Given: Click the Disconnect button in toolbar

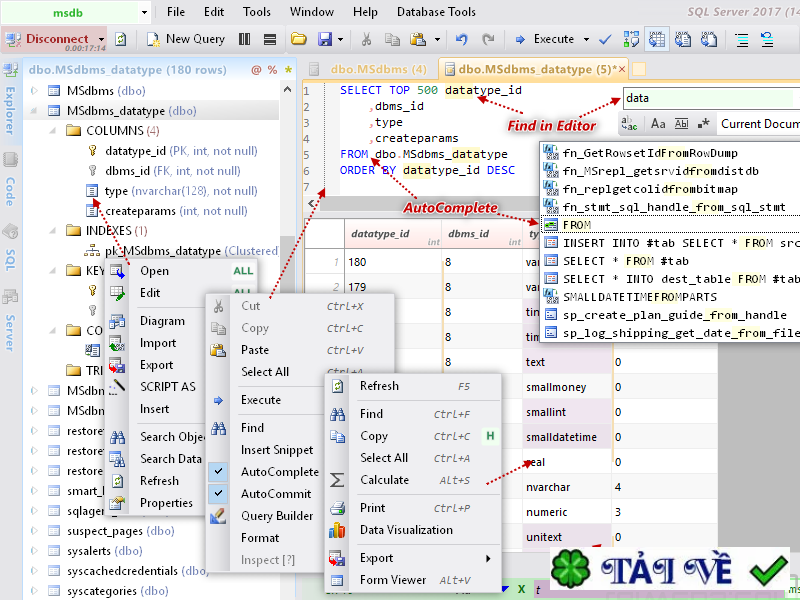Looking at the screenshot, I should pos(55,39).
